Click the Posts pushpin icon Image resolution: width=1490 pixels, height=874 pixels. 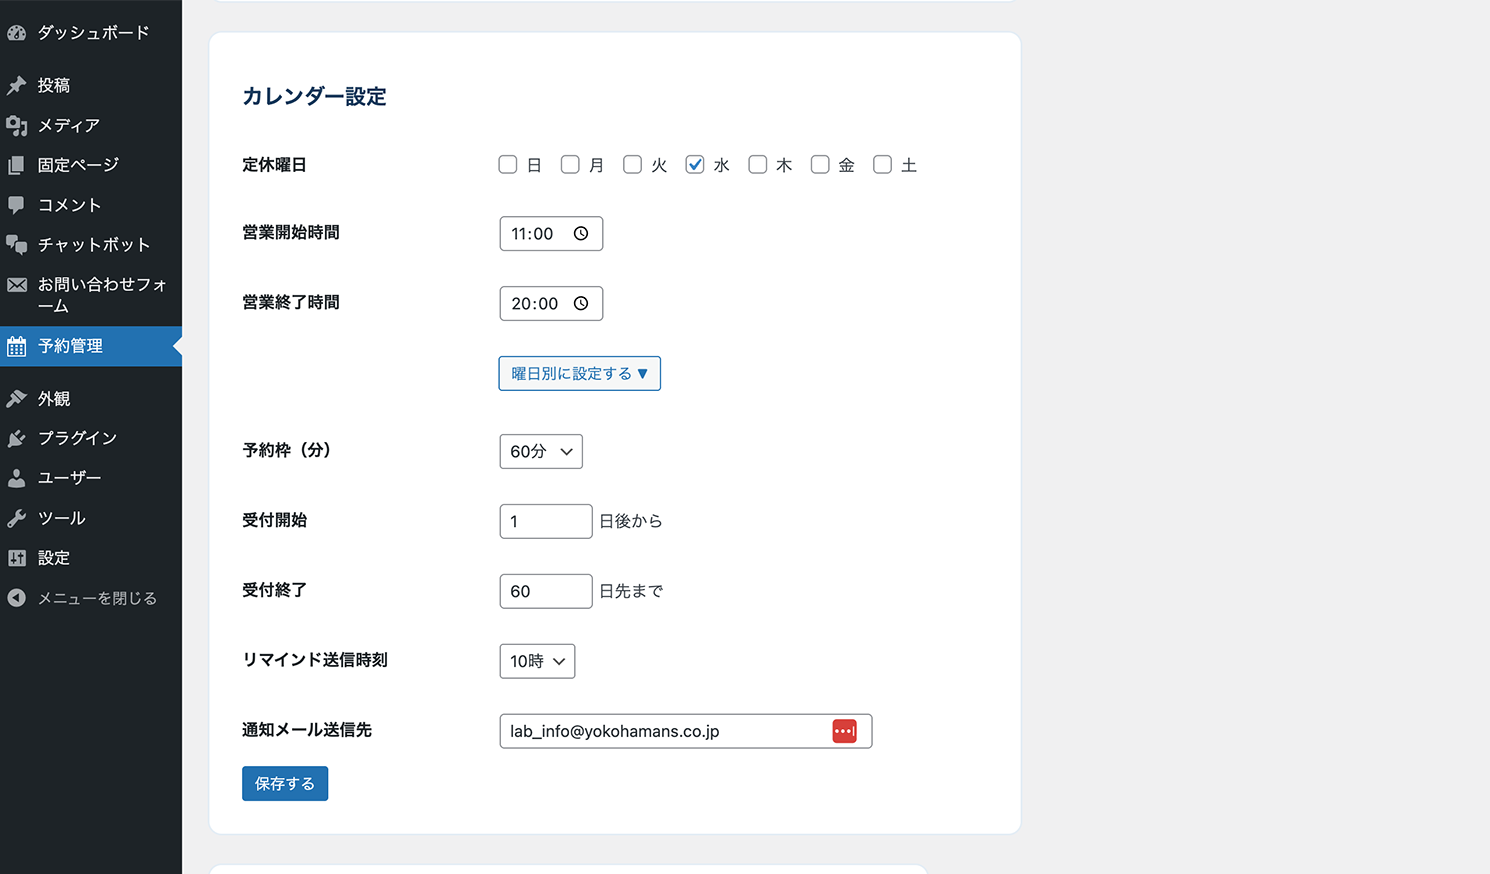[x=17, y=86]
